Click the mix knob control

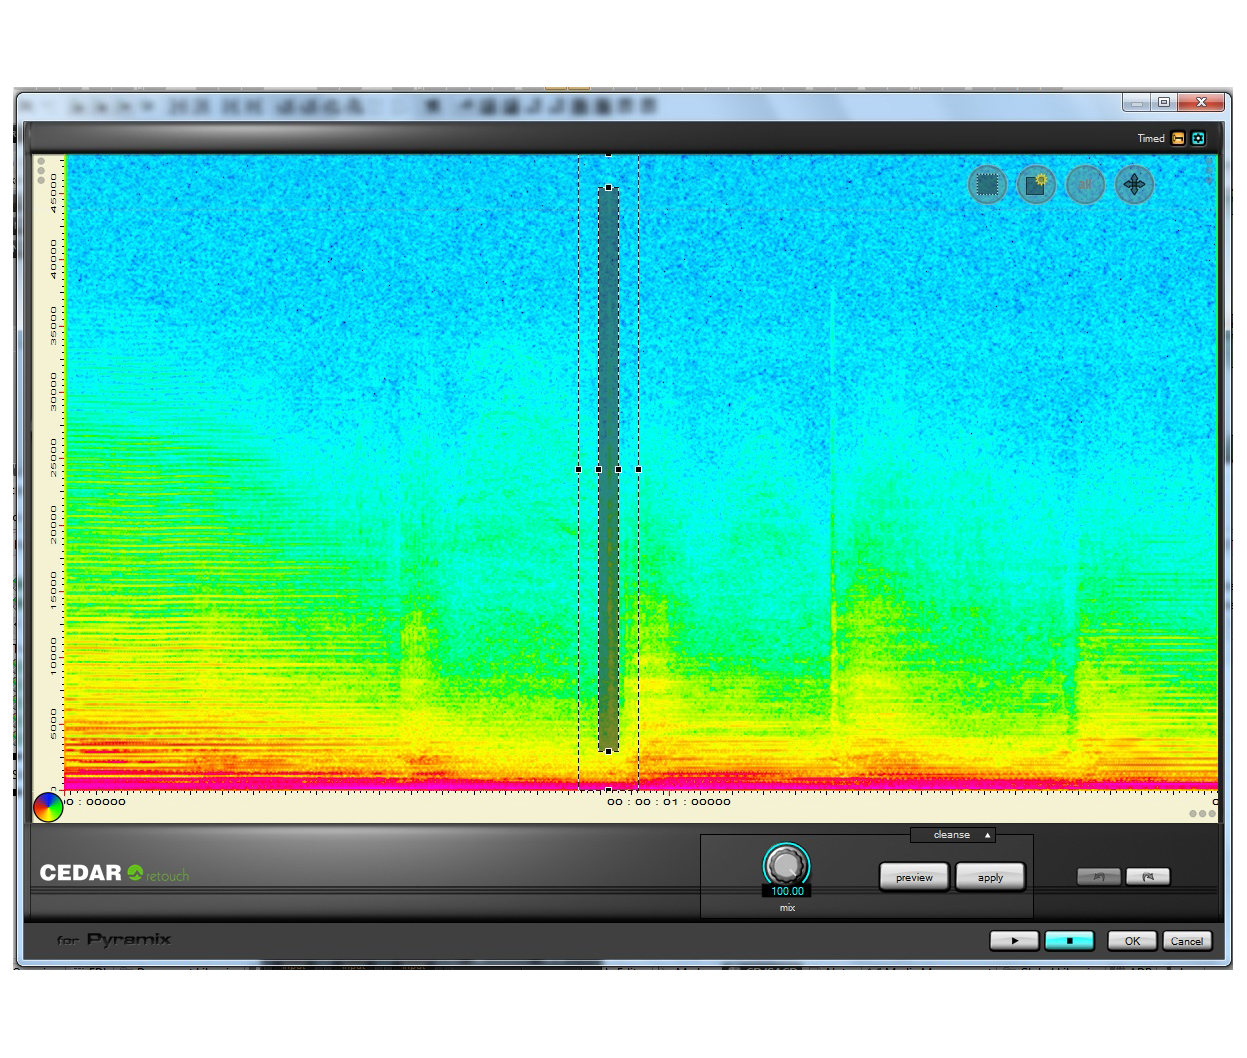pos(787,864)
